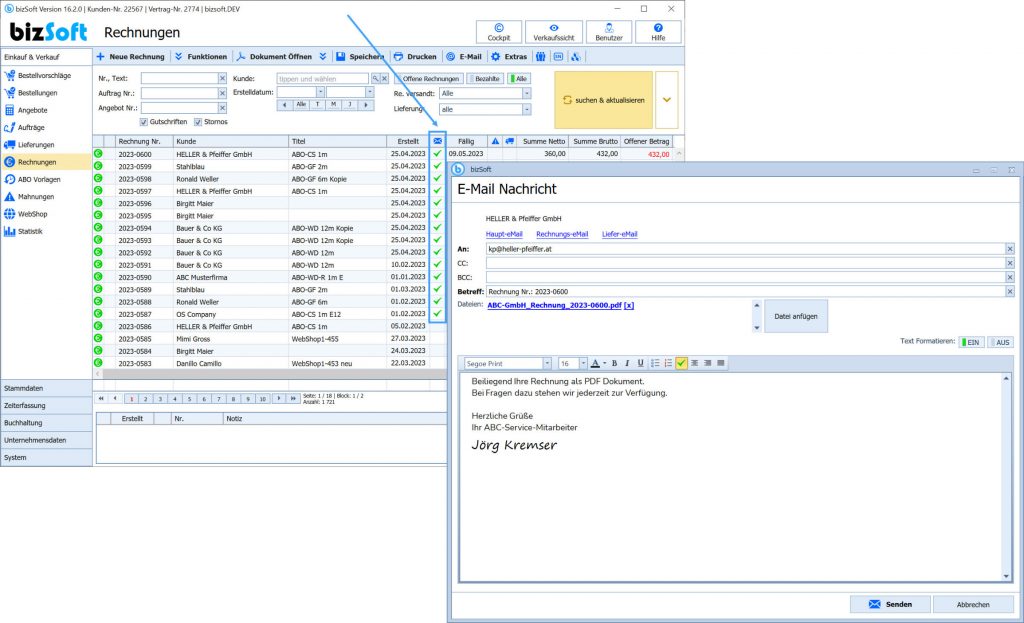Open Mahnungen in sidebar

[29, 197]
